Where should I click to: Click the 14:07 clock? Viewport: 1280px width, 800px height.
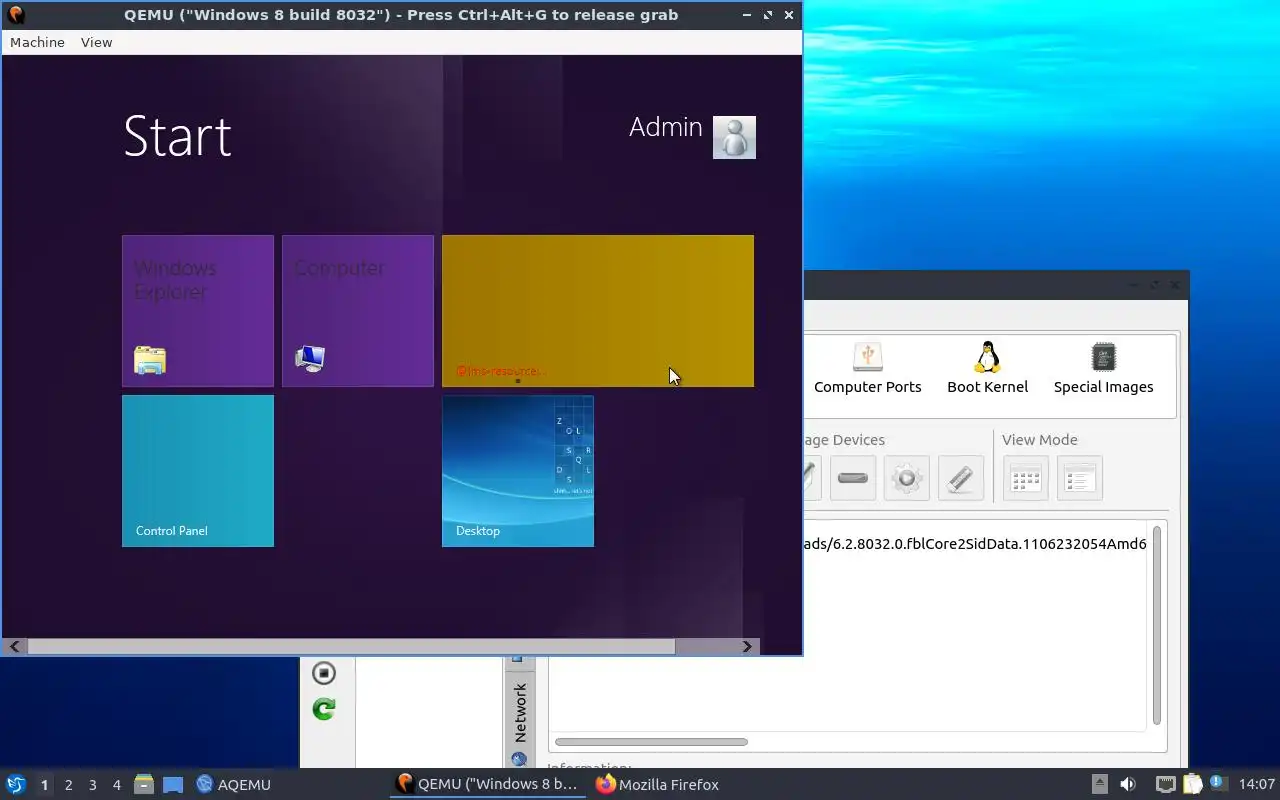click(x=1256, y=785)
